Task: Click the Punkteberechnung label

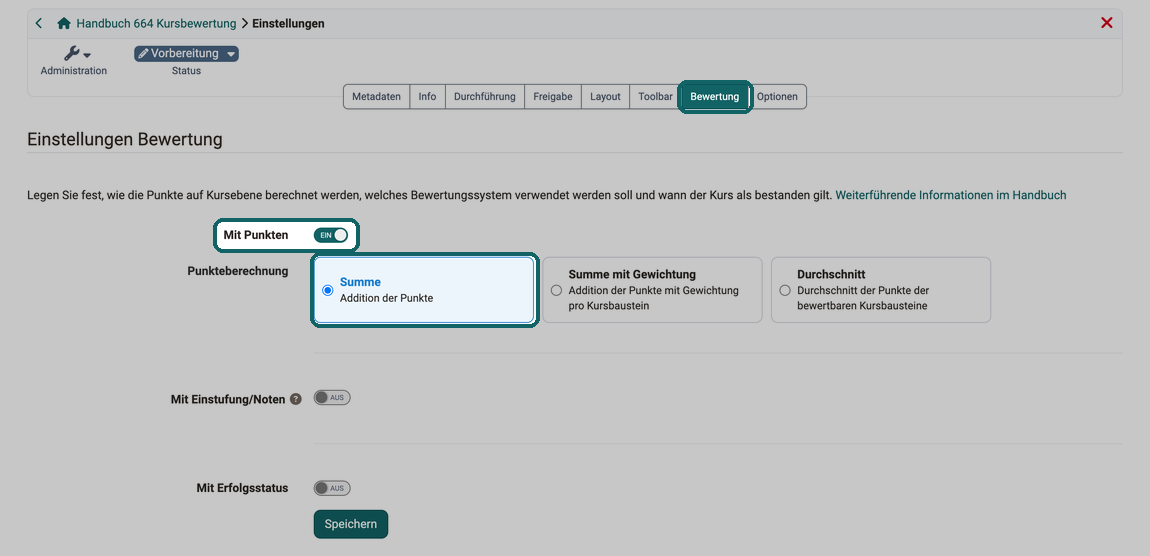Action: pyautogui.click(x=238, y=271)
